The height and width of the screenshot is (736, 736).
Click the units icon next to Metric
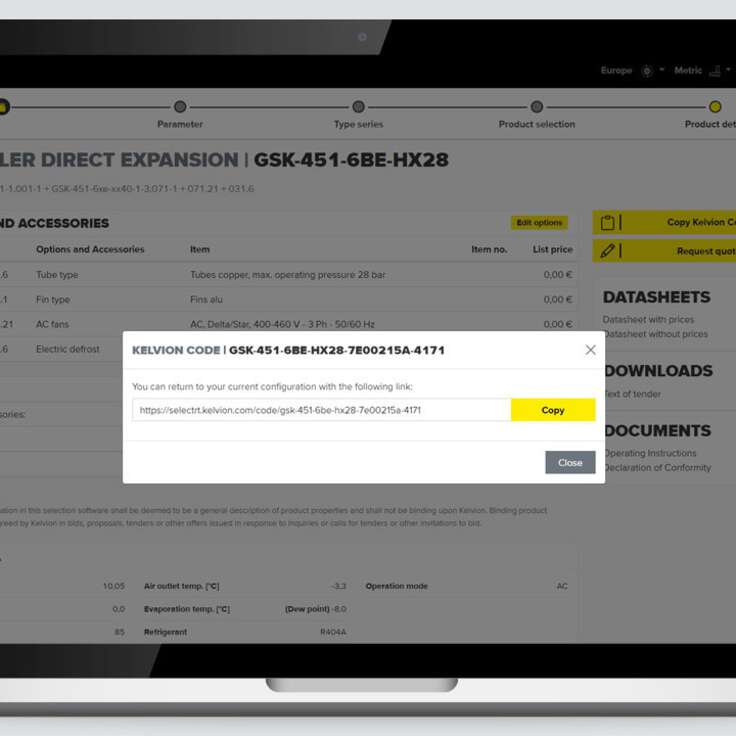tap(715, 71)
